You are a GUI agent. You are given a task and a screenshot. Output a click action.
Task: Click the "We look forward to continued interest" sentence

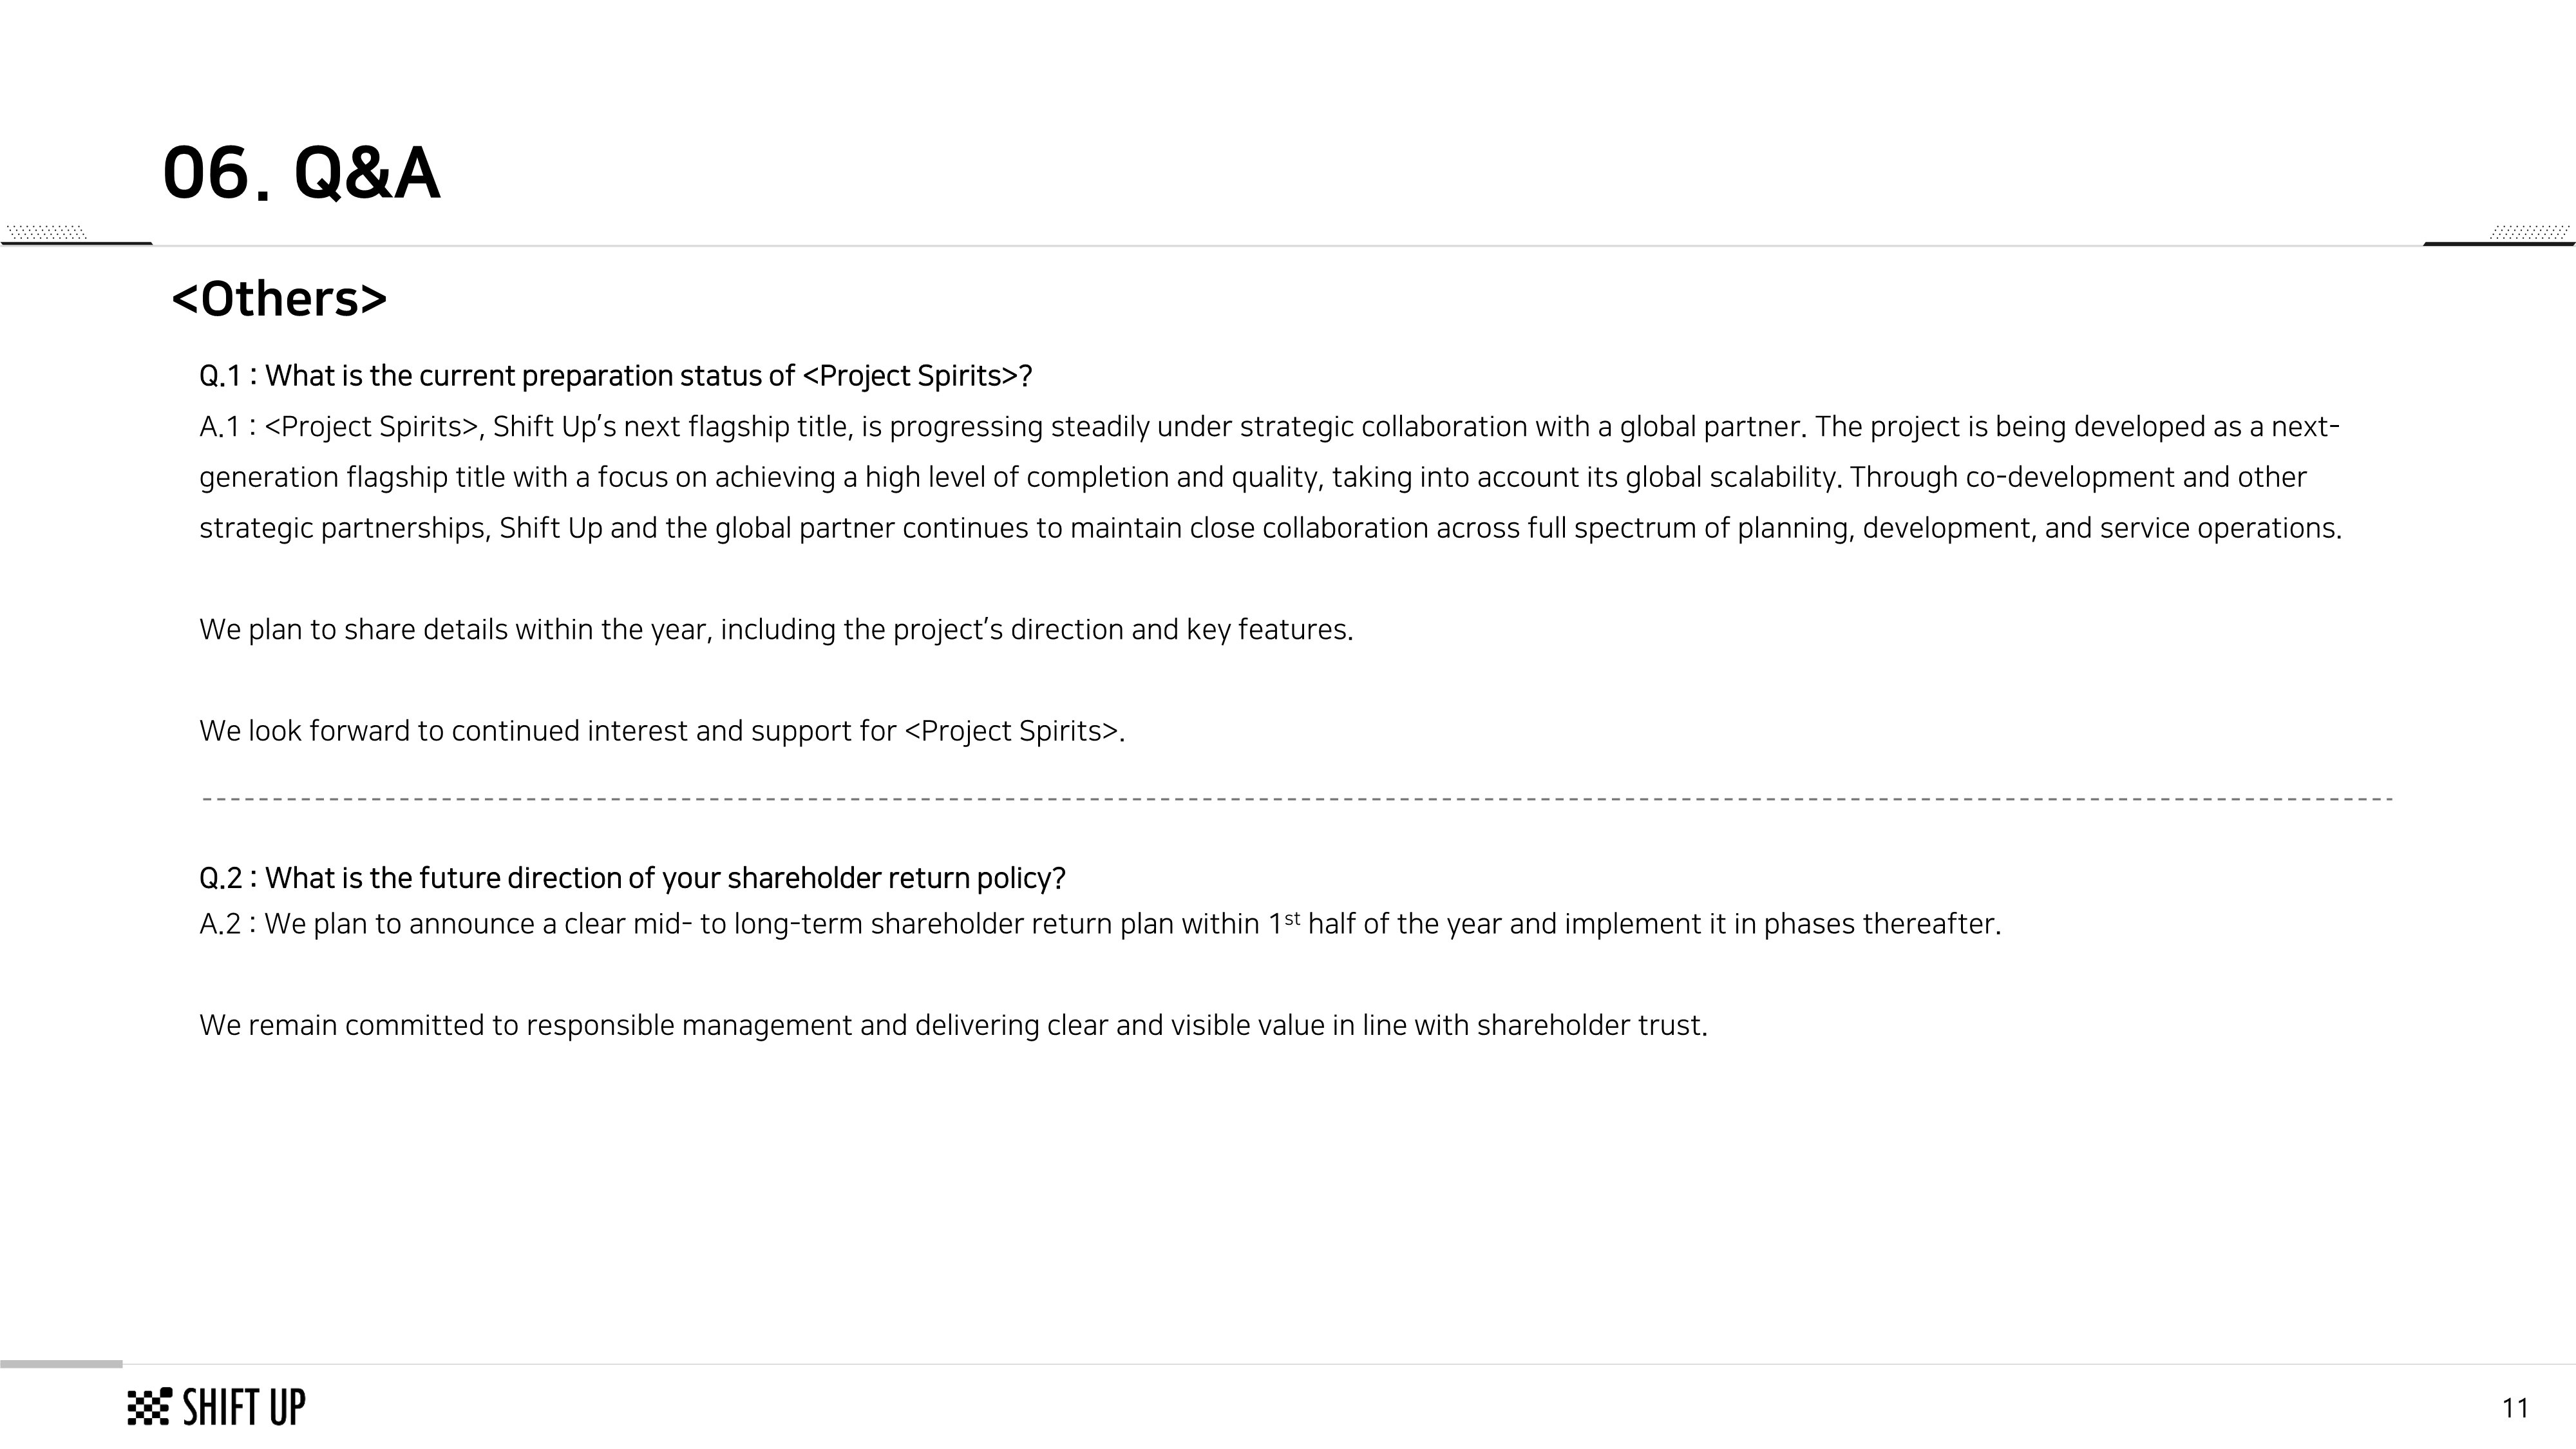tap(662, 731)
